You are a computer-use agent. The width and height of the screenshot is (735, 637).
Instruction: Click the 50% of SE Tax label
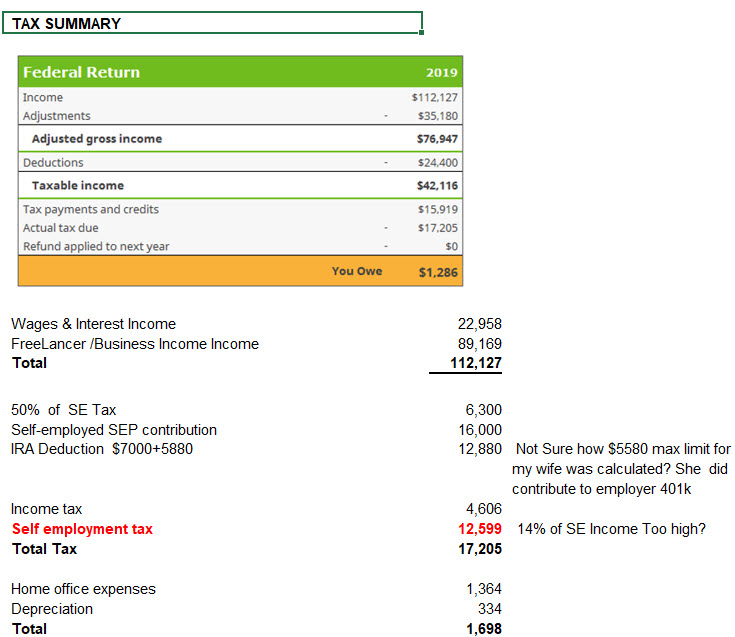pyautogui.click(x=63, y=410)
